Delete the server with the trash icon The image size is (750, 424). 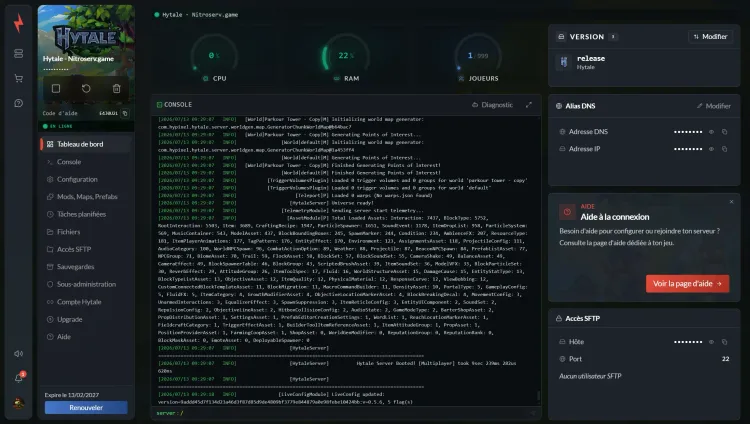coord(116,89)
